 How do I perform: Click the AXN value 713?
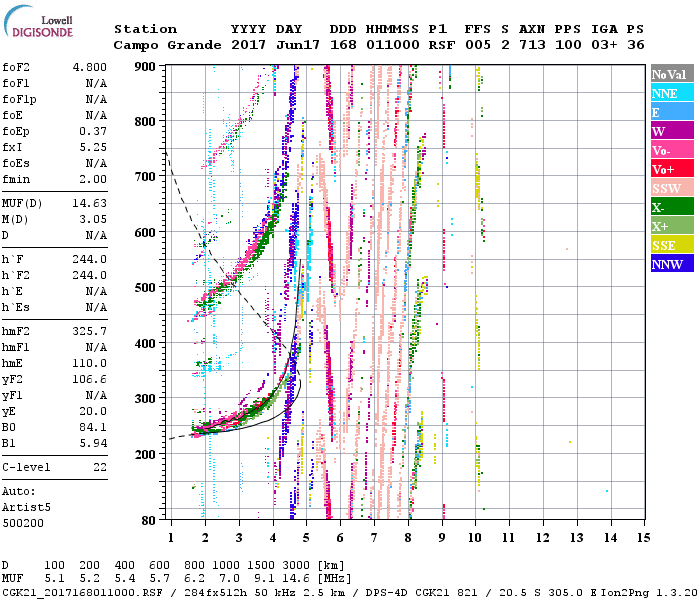click(x=532, y=45)
